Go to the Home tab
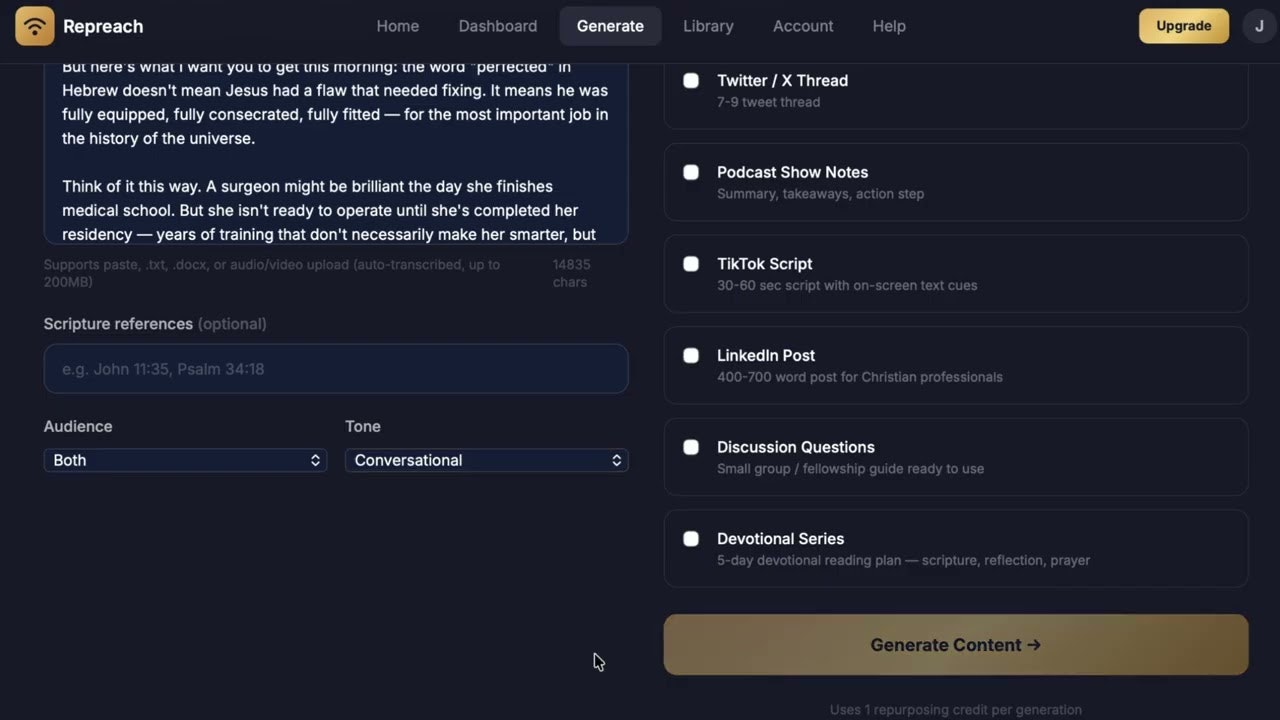The width and height of the screenshot is (1280, 720). 398,26
